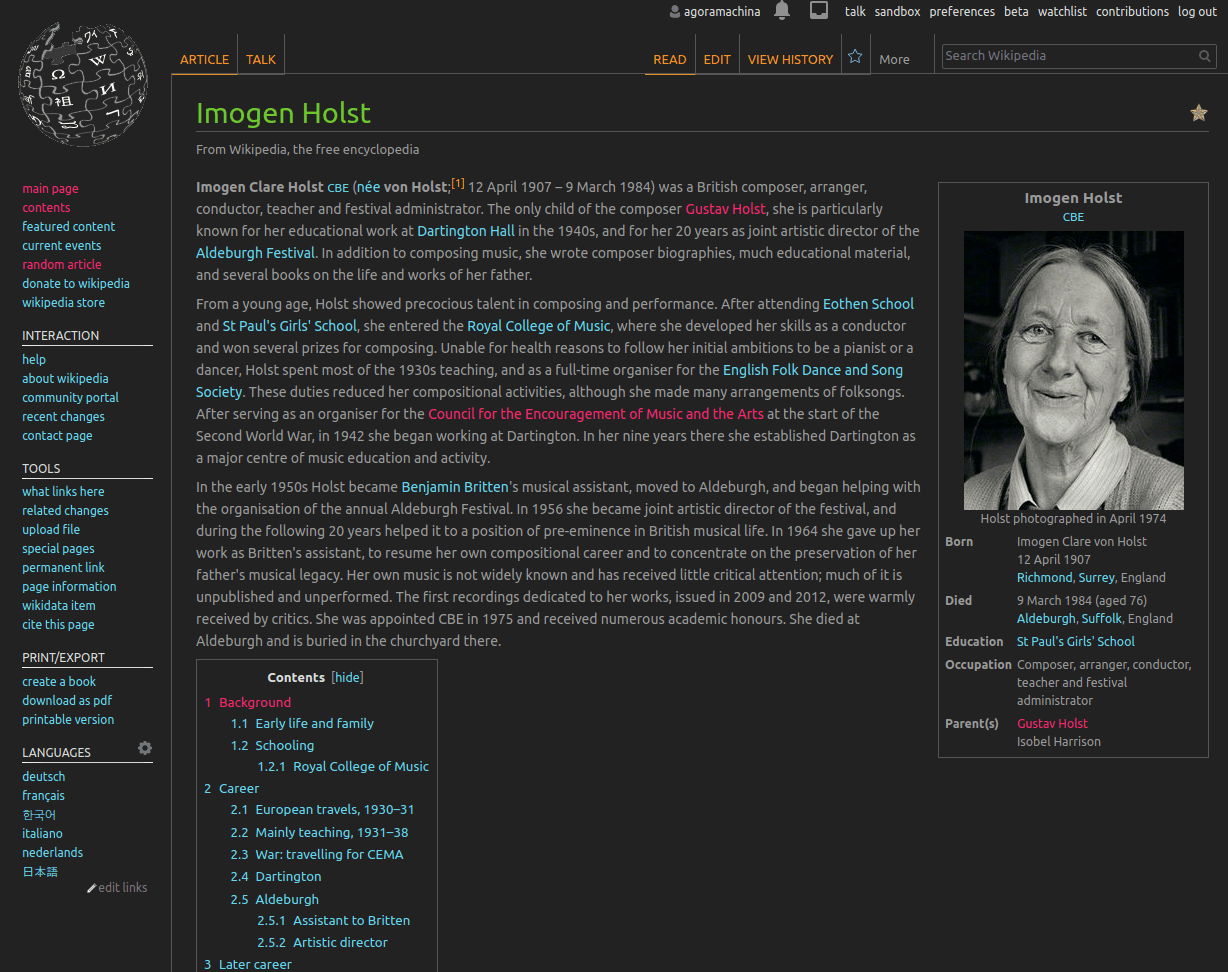Open the View History tab
Screen dimensions: 1228x972
790,59
